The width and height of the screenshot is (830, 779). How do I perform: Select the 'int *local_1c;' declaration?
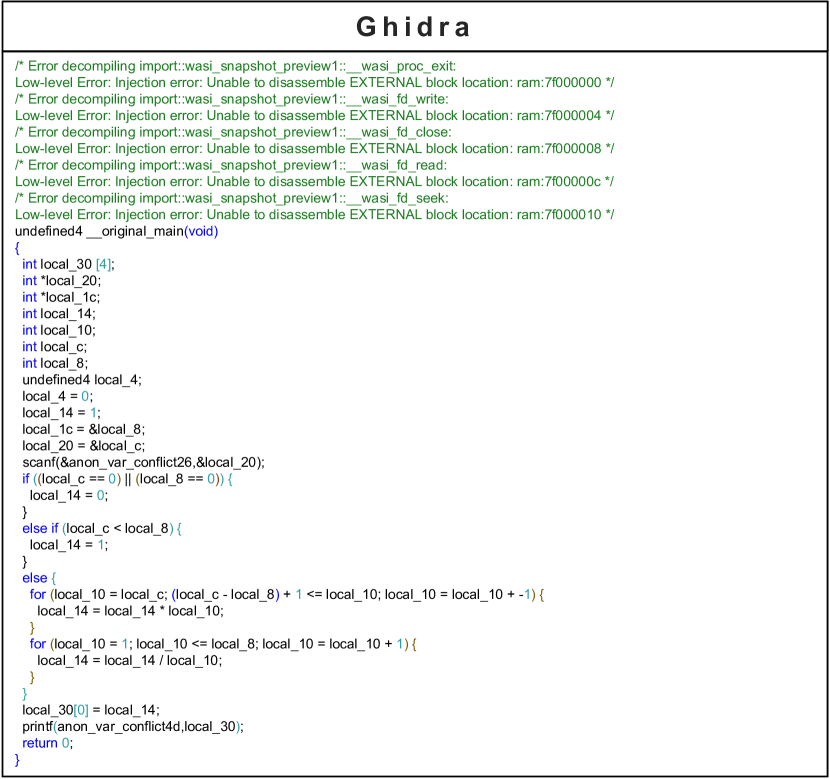point(61,297)
